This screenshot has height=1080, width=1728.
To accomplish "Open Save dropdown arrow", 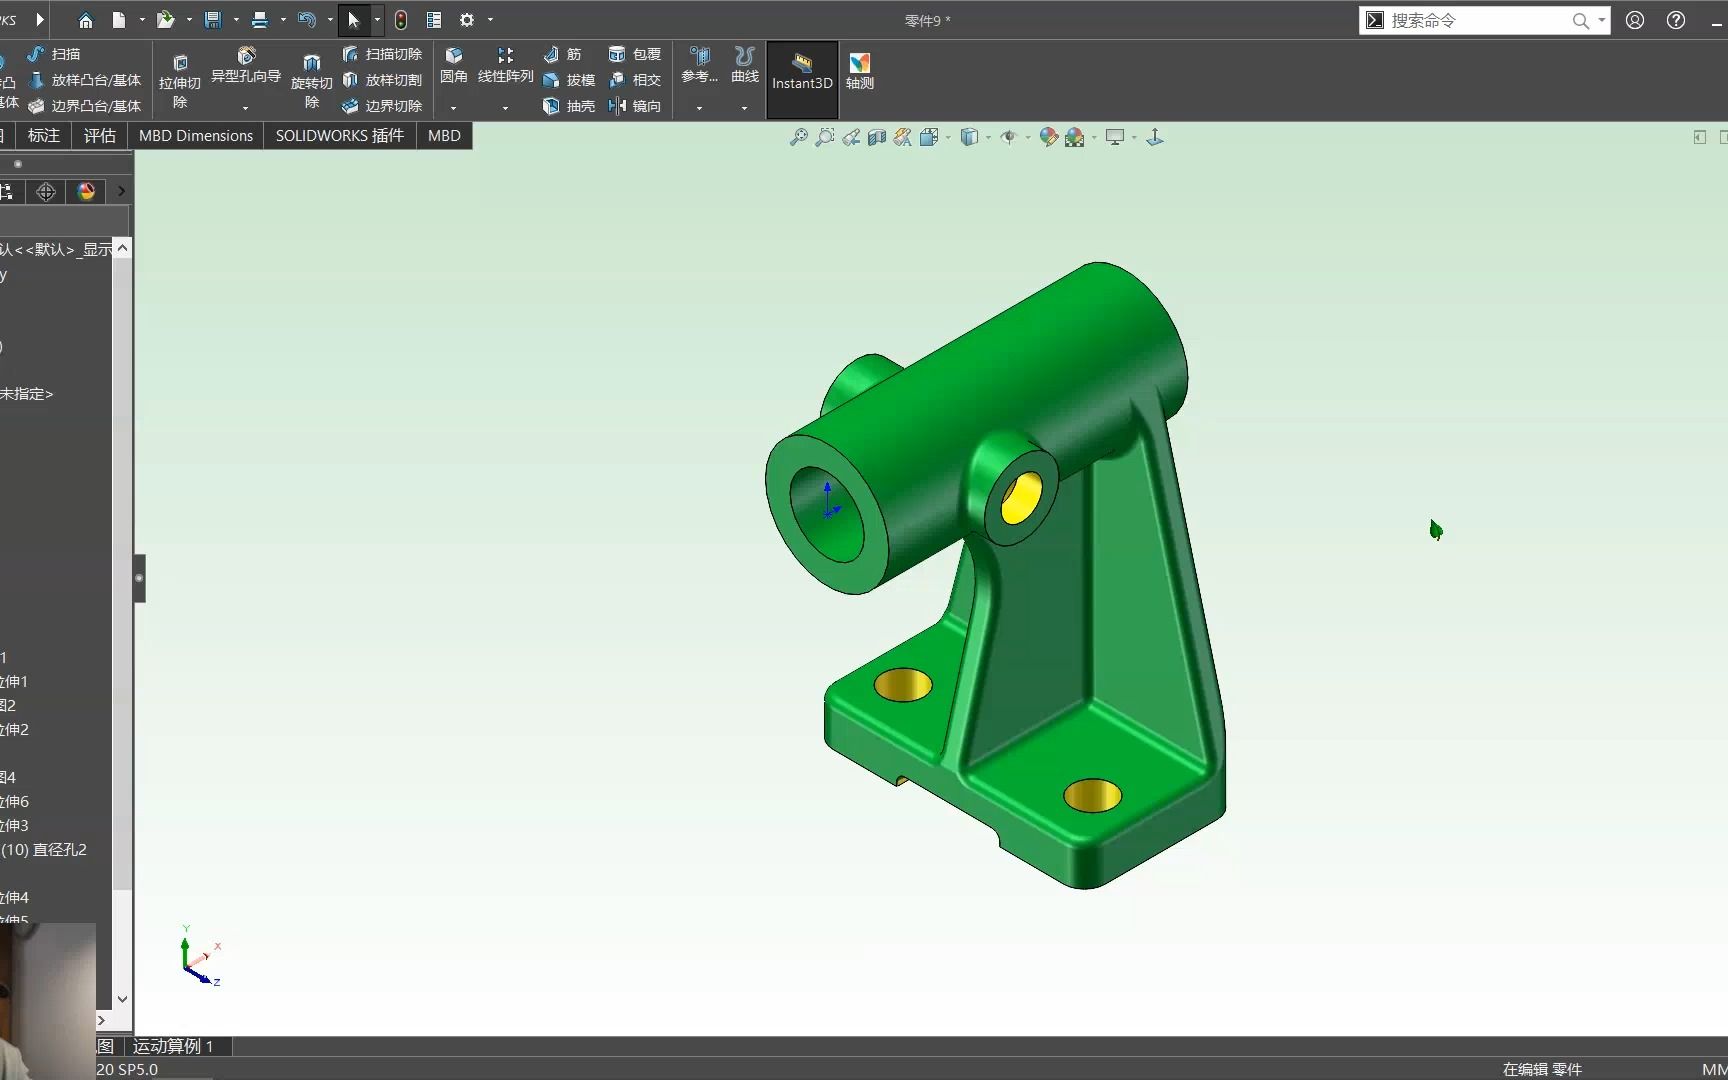I will point(236,20).
